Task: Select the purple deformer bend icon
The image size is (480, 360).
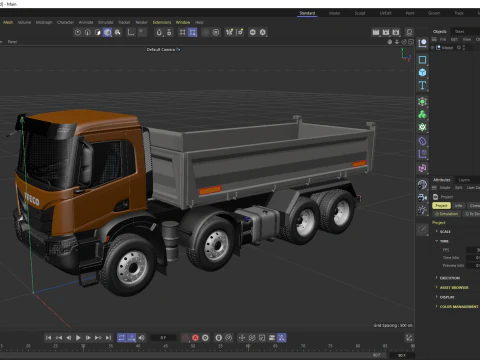Action: point(422,141)
